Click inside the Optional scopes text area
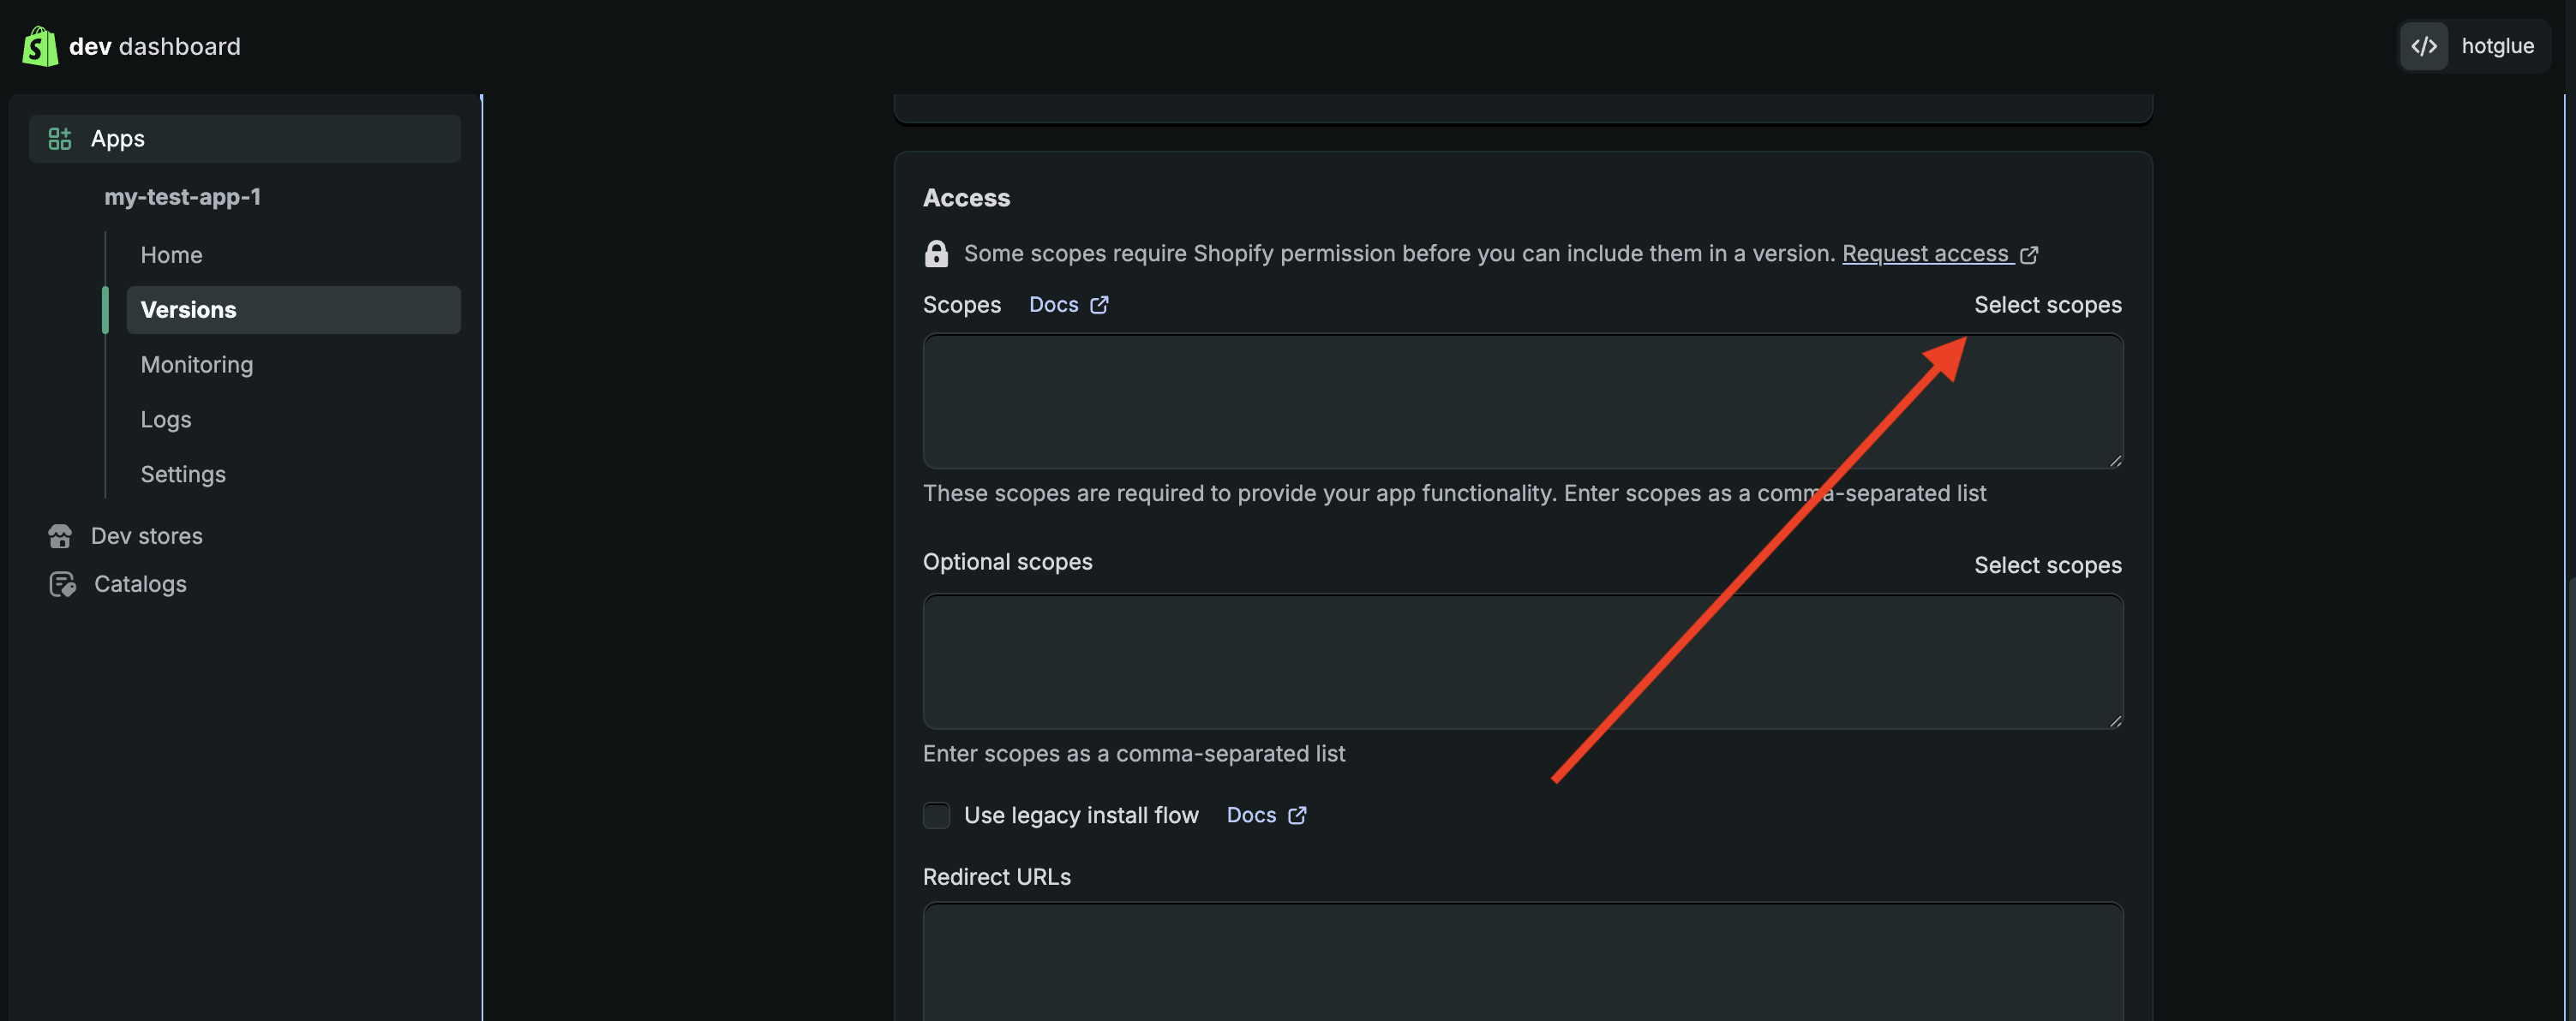This screenshot has height=1021, width=2576. (x=1522, y=661)
